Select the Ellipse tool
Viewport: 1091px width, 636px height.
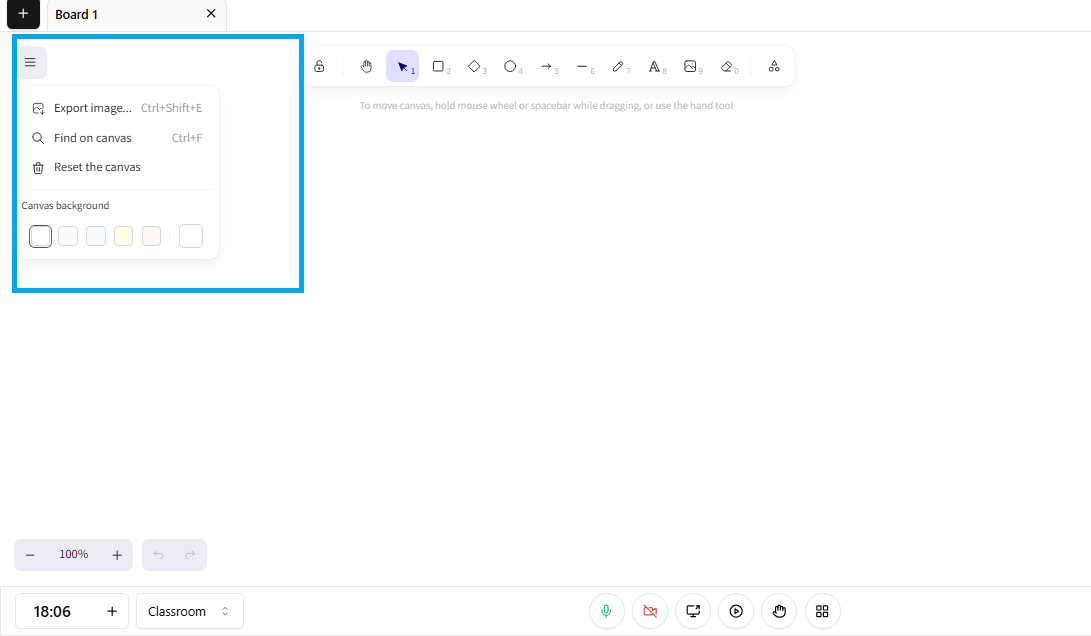point(511,67)
